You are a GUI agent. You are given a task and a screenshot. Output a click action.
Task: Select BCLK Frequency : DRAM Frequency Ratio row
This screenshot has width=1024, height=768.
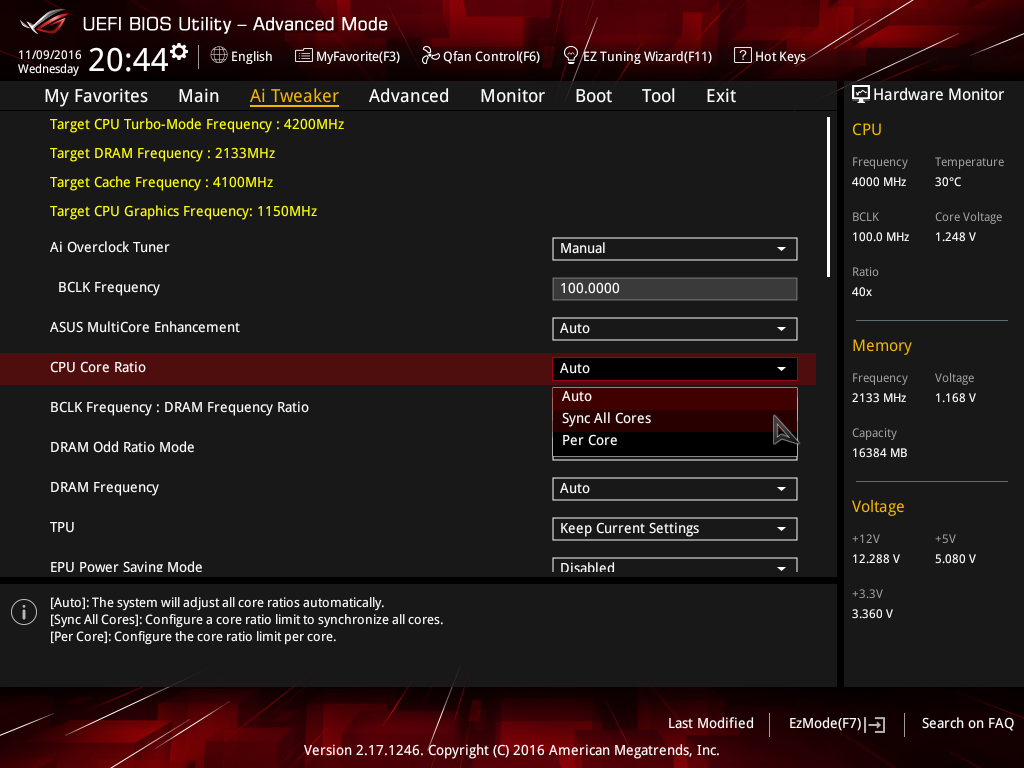pyautogui.click(x=180, y=408)
